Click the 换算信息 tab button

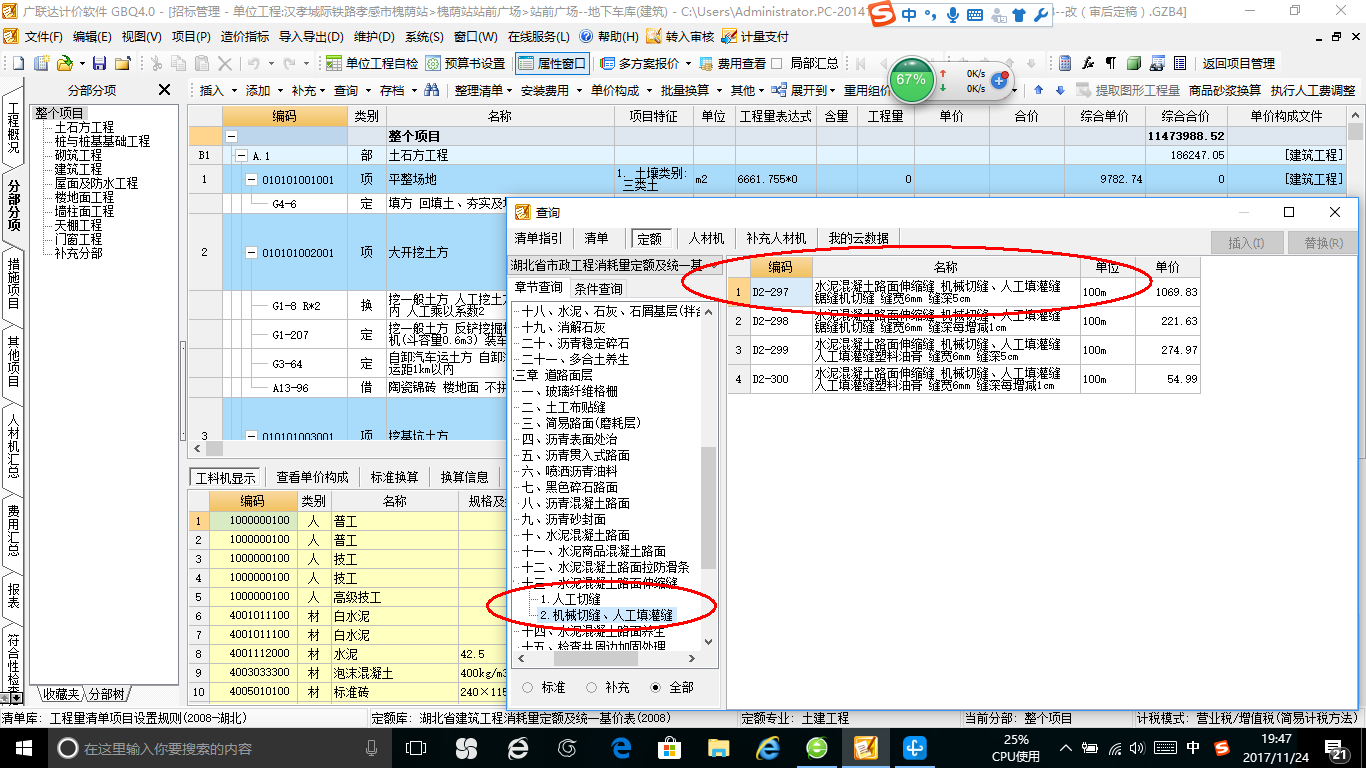(465, 477)
